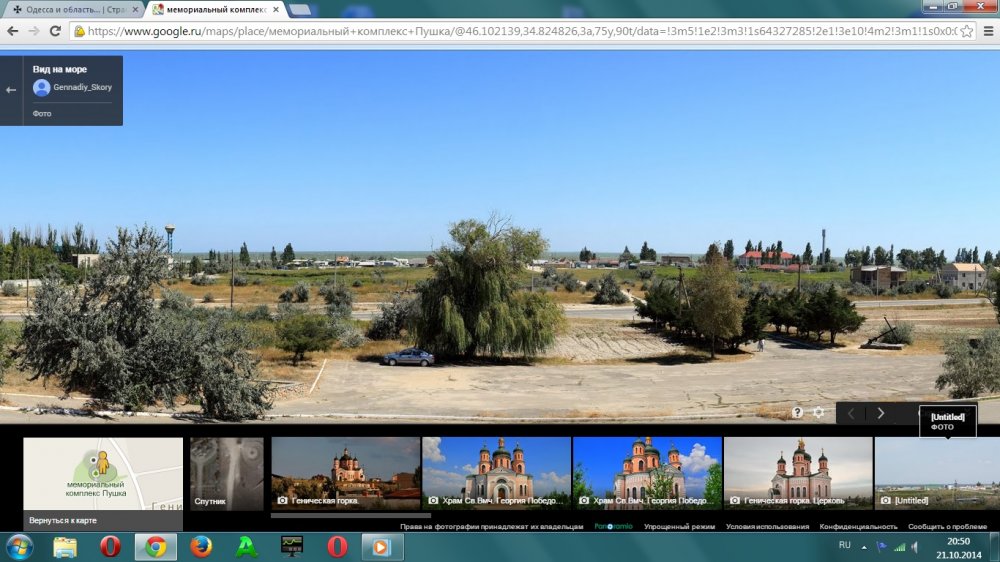Go to next photo with the right chevron
Screen dimensions: 1000x562
[x=881, y=413]
